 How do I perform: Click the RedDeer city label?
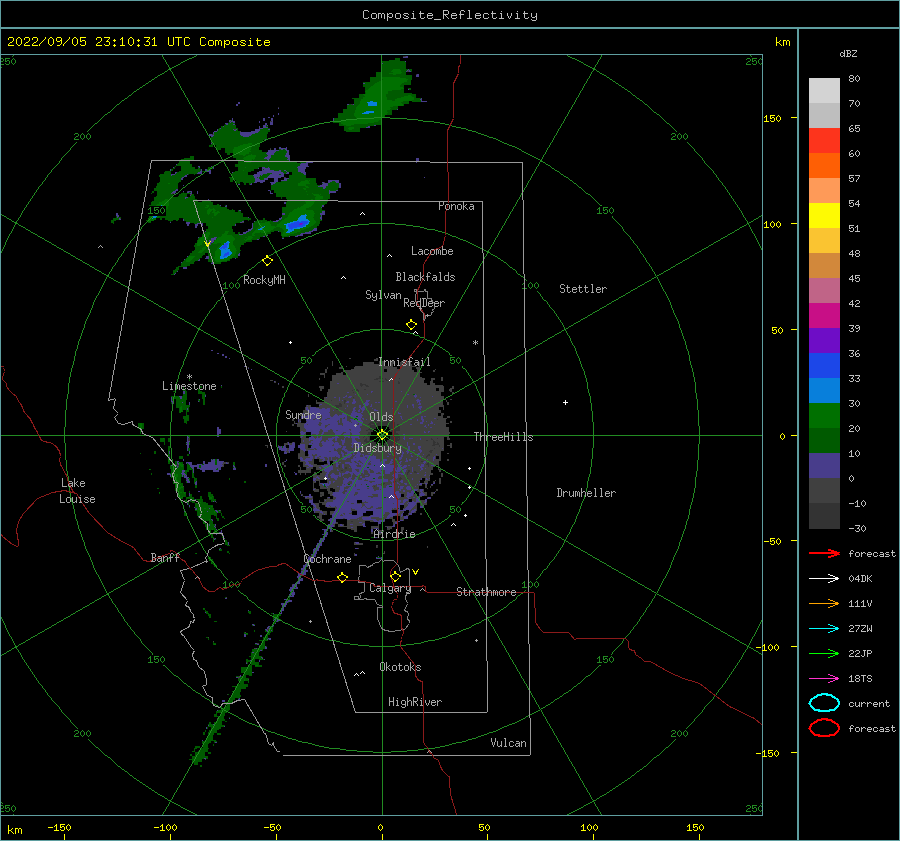point(424,303)
